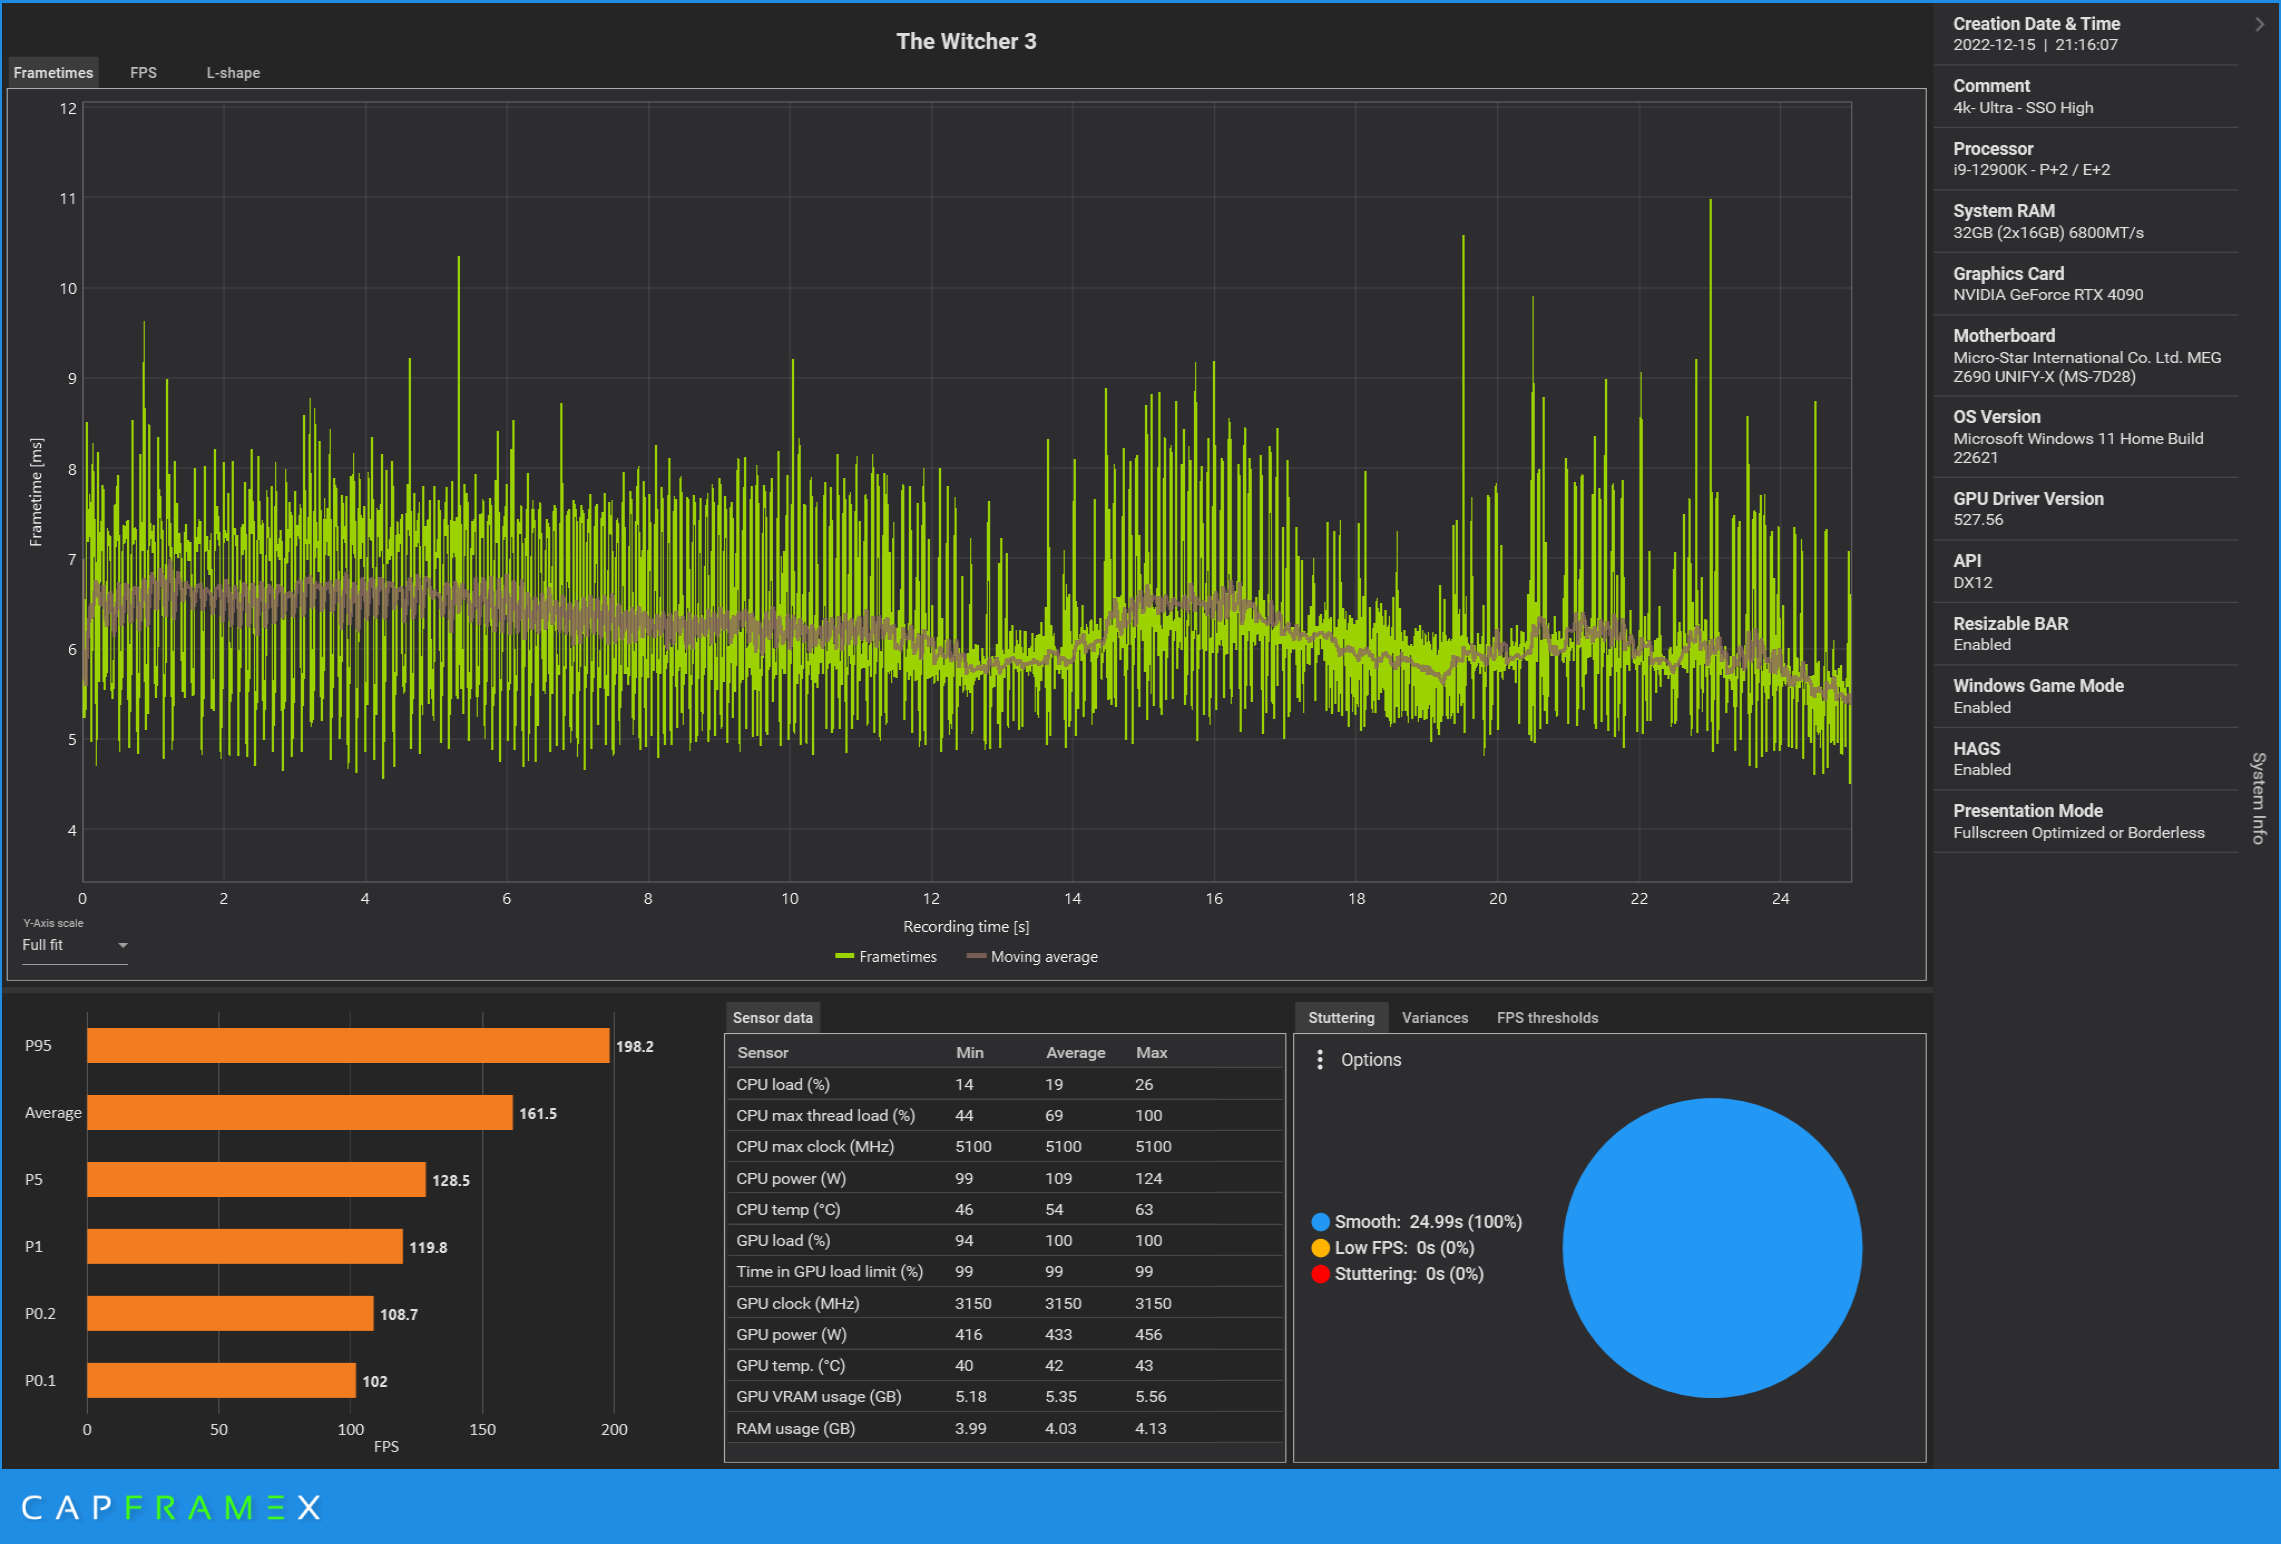Image resolution: width=2281 pixels, height=1544 pixels.
Task: Click the blue Smooth pie chart
Action: point(1712,1248)
